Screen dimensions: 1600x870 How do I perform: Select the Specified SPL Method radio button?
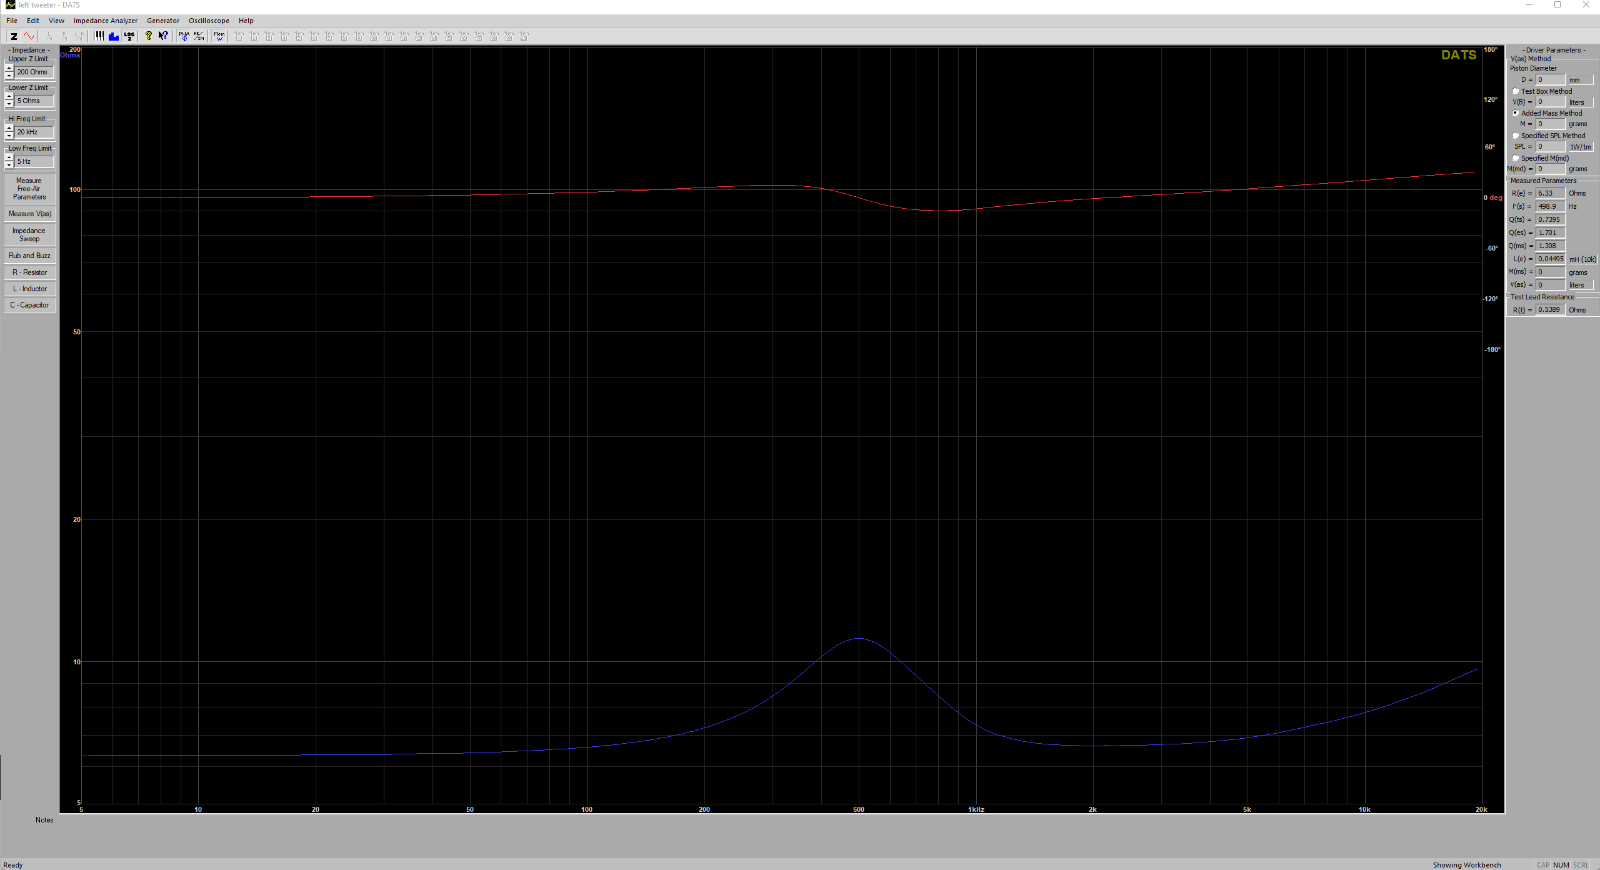click(x=1515, y=135)
